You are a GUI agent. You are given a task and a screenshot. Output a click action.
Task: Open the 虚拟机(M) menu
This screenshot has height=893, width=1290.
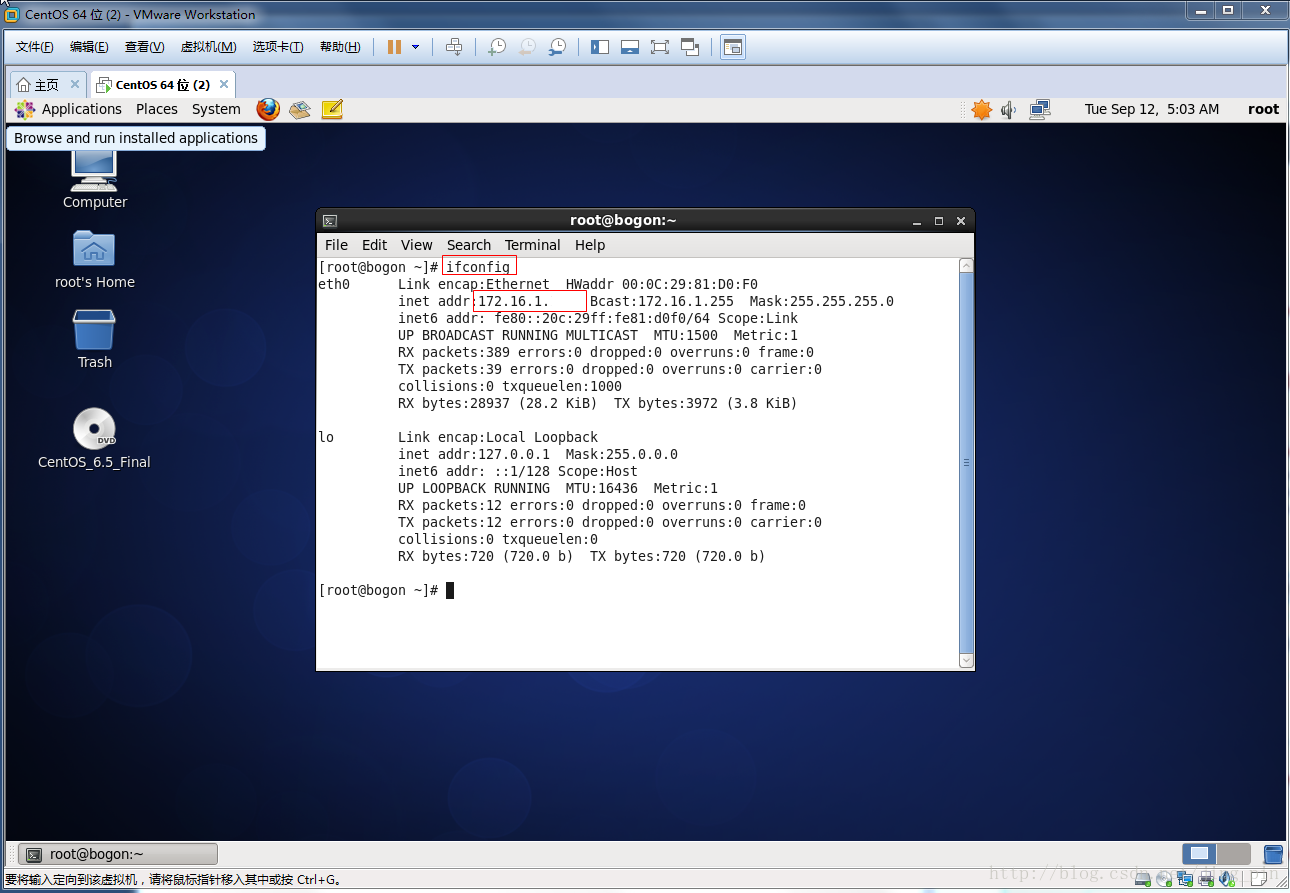pos(208,47)
